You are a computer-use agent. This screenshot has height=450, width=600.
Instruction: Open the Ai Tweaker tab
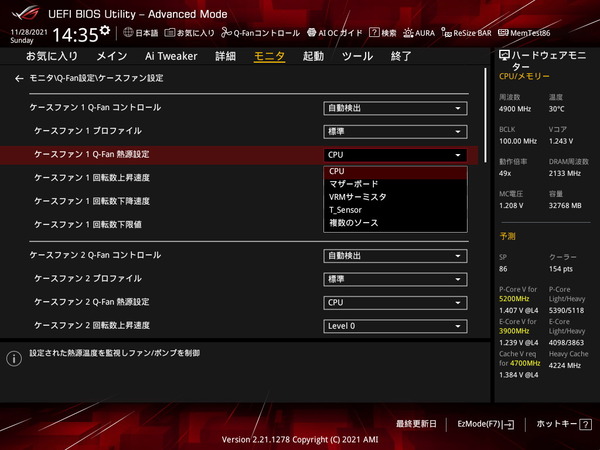click(171, 56)
